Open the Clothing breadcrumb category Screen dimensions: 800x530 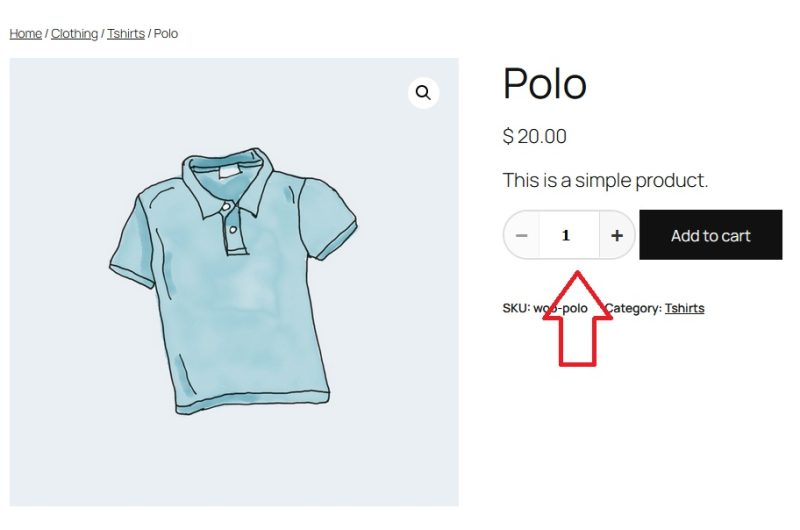coord(74,34)
